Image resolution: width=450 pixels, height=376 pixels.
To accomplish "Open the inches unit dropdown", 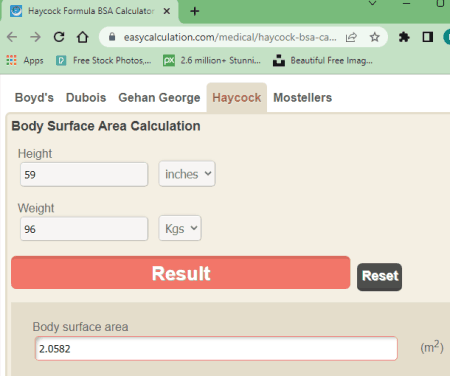I will click(x=187, y=174).
